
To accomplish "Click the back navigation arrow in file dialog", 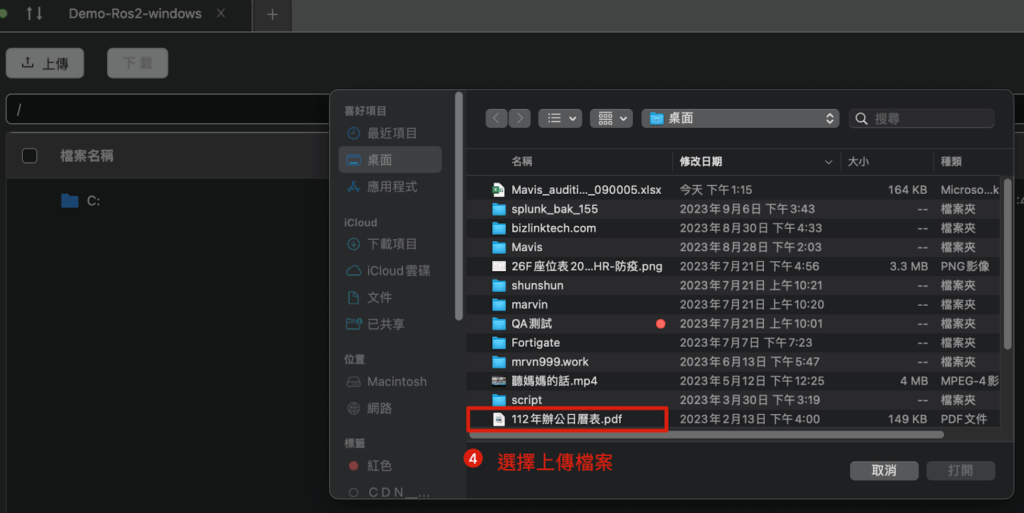I will [x=497, y=118].
